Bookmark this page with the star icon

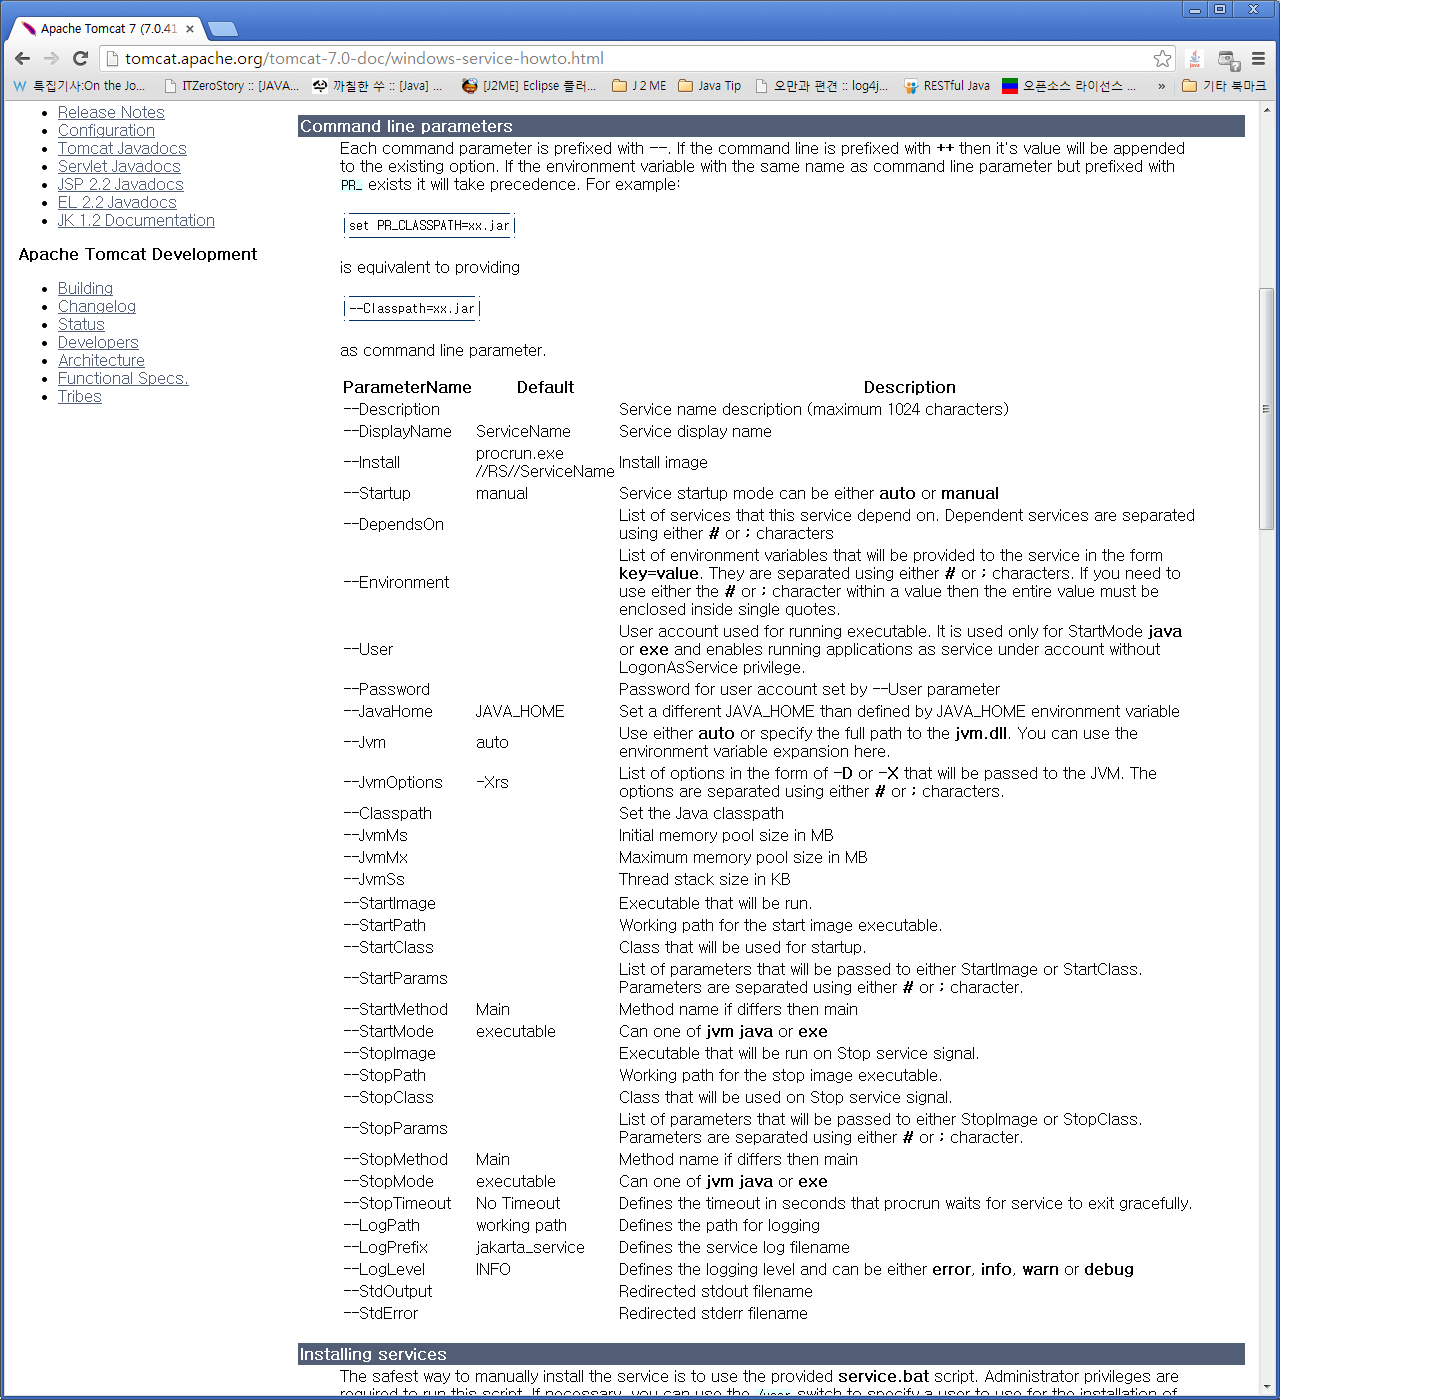click(x=1162, y=58)
